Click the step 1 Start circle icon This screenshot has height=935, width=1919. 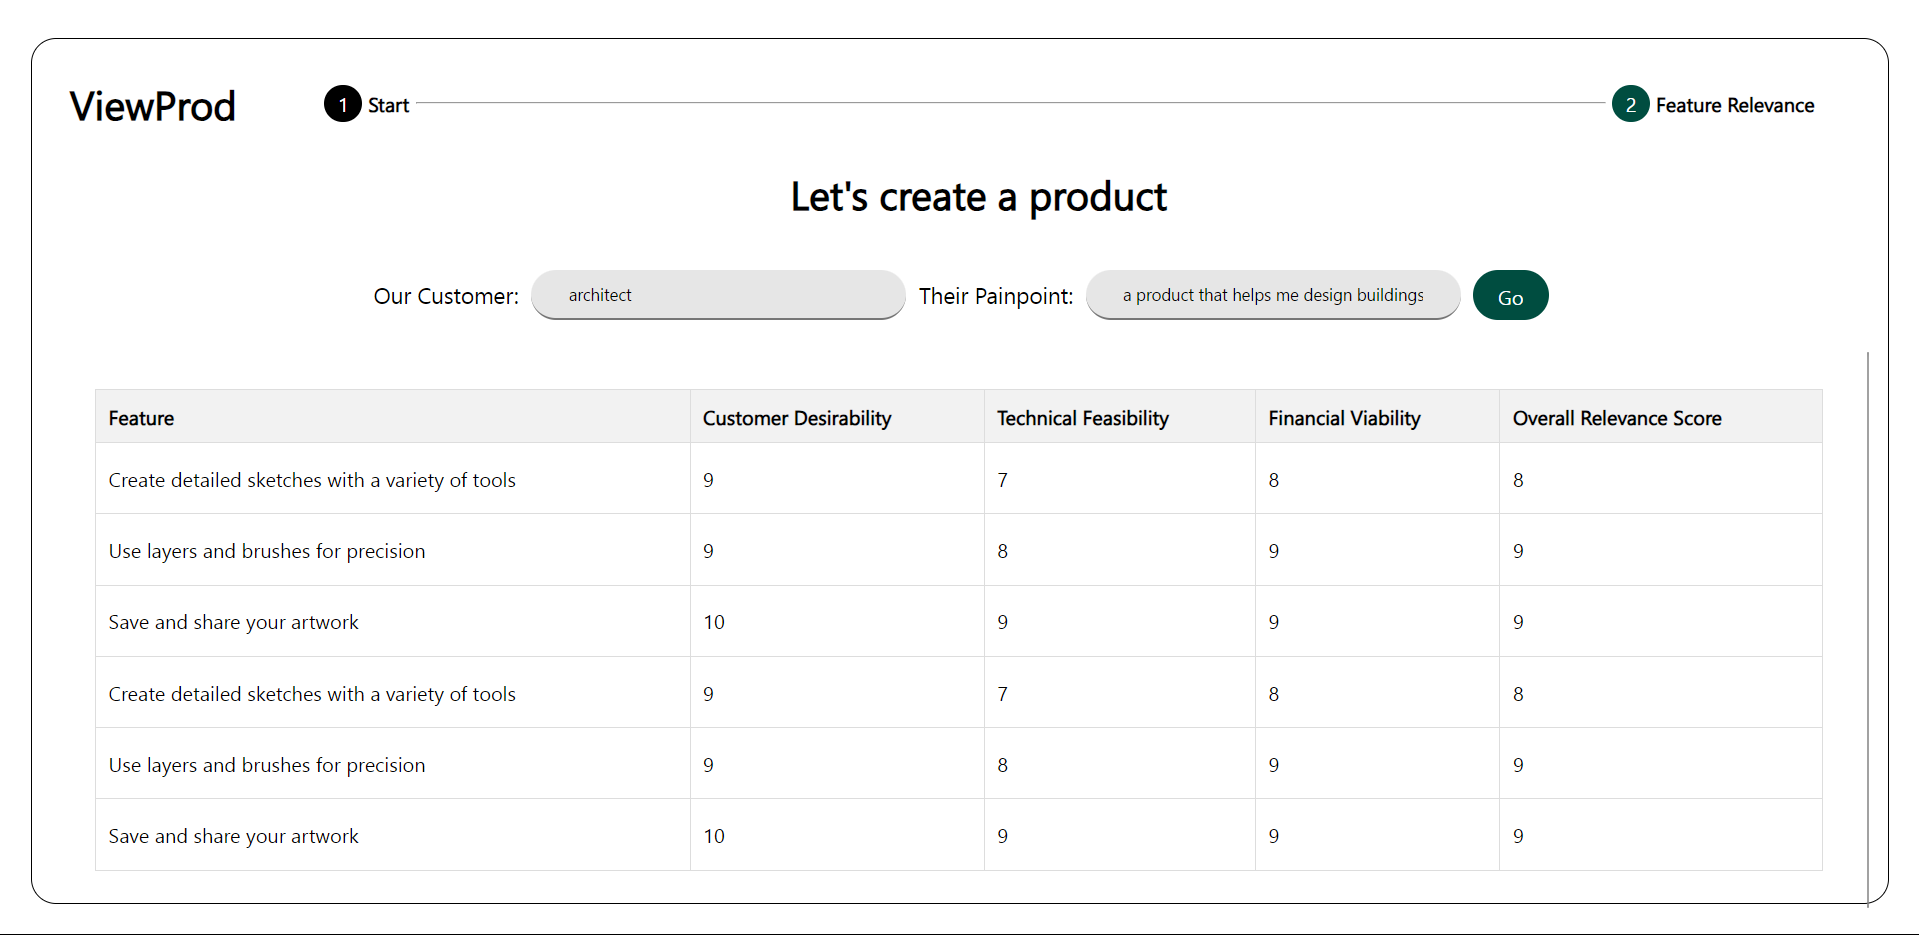[342, 104]
